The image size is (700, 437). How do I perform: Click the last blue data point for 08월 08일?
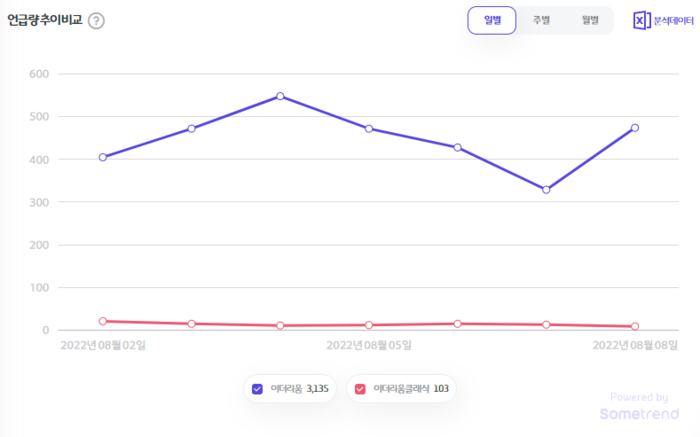click(x=635, y=128)
